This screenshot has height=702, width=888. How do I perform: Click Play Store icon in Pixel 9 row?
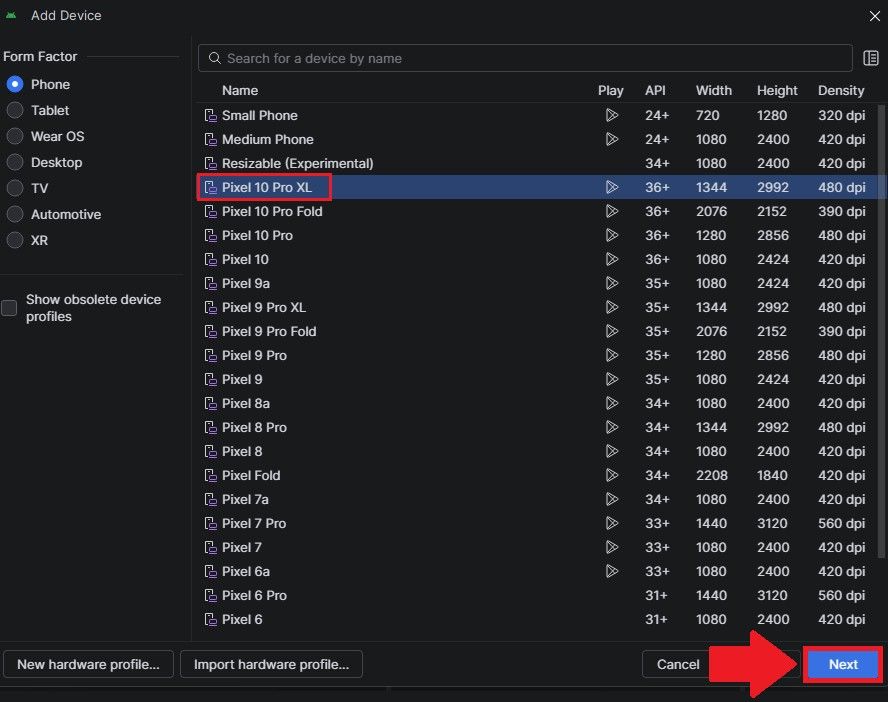click(612, 379)
